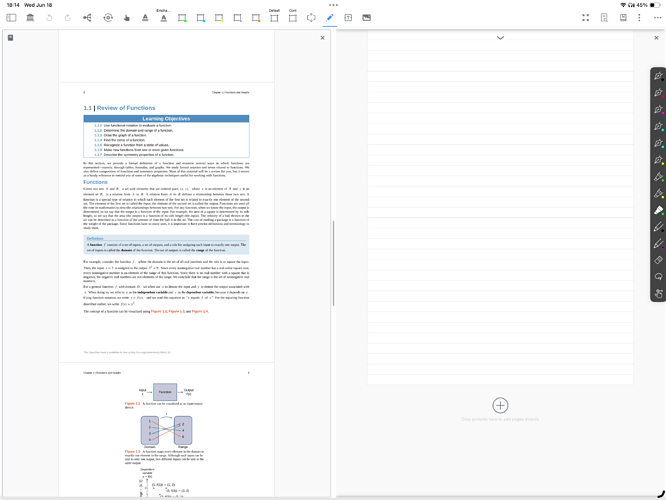
Task: Click the undo arrow
Action: tap(49, 18)
